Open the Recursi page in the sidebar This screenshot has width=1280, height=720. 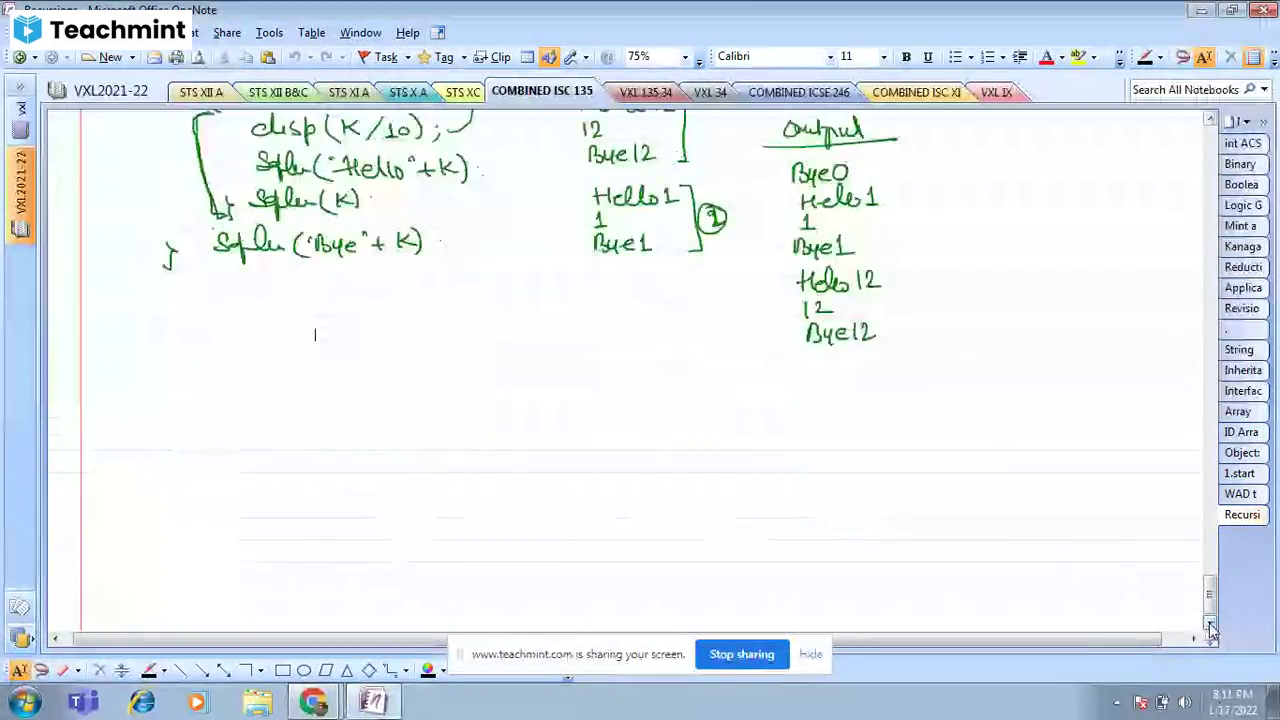[1242, 514]
